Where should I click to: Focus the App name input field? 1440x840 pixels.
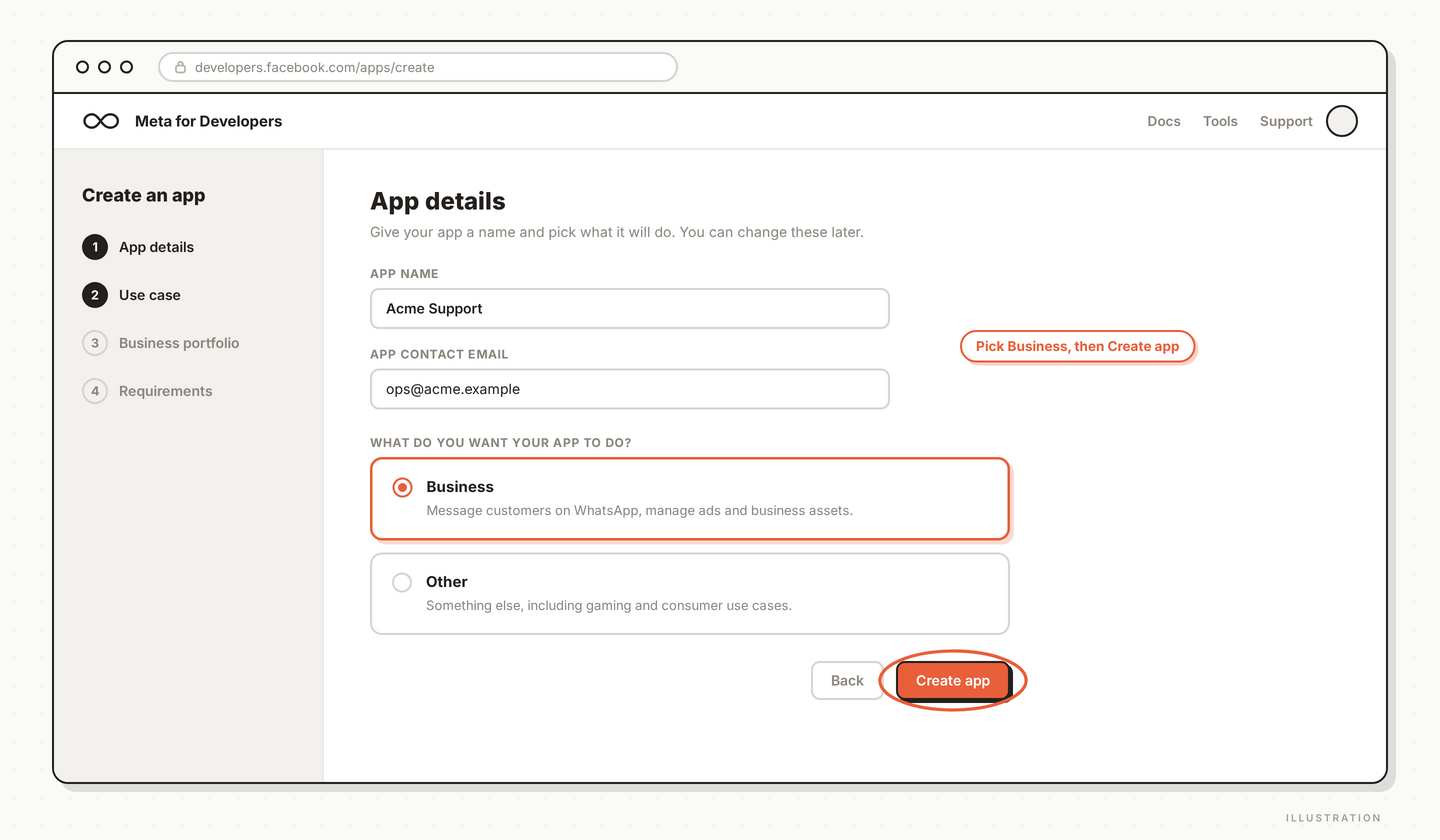[630, 308]
